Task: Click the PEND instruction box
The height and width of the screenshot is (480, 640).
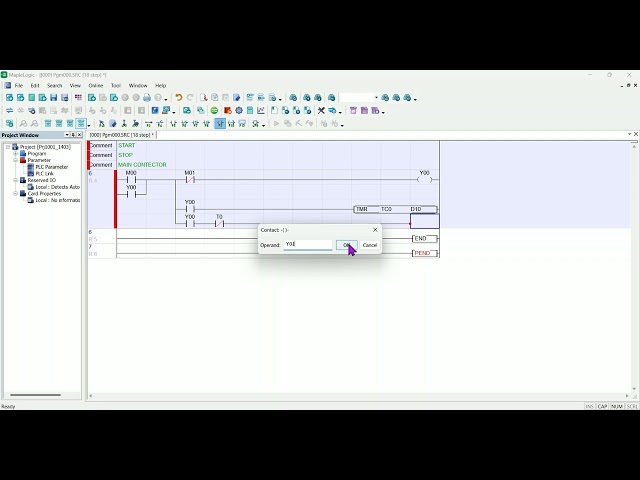Action: [x=425, y=253]
